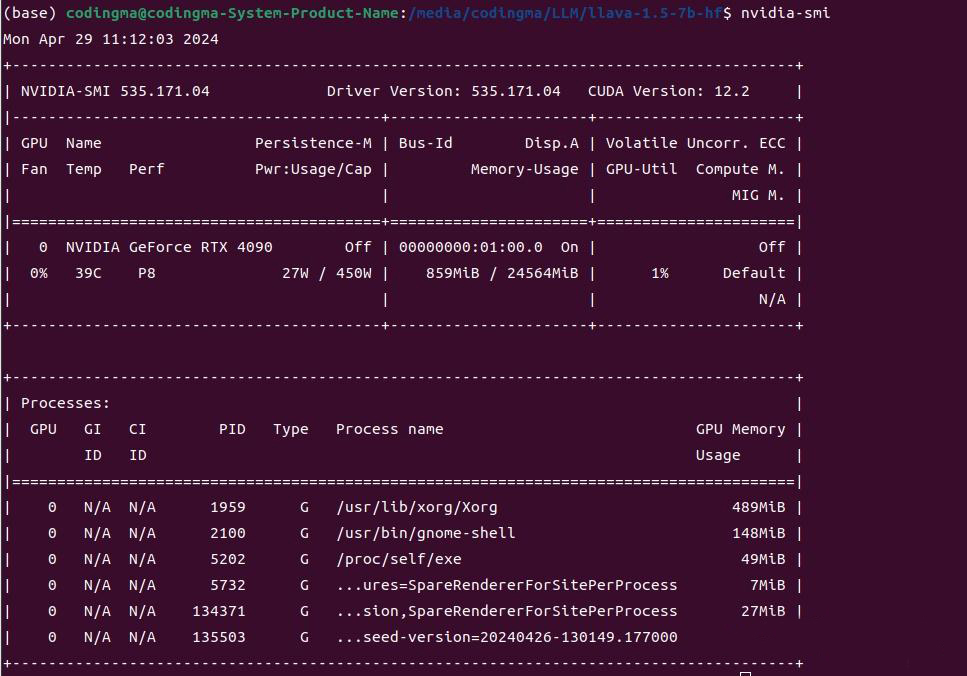Click memory value '49MiB'
The height and width of the screenshot is (676, 967).
coord(763,559)
